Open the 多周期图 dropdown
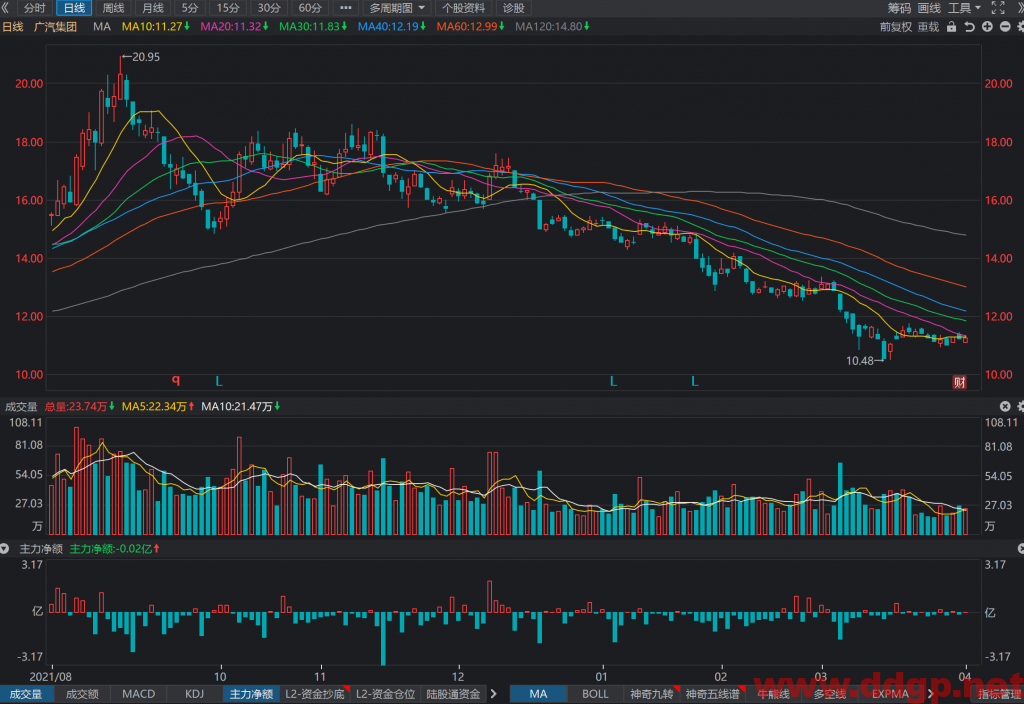 (x=397, y=8)
